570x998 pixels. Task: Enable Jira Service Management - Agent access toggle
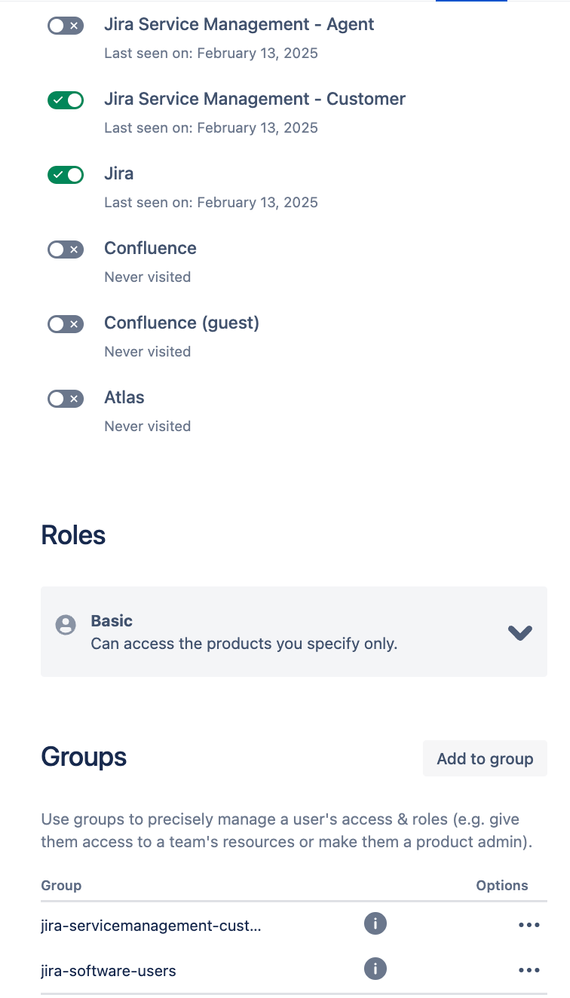tap(66, 25)
